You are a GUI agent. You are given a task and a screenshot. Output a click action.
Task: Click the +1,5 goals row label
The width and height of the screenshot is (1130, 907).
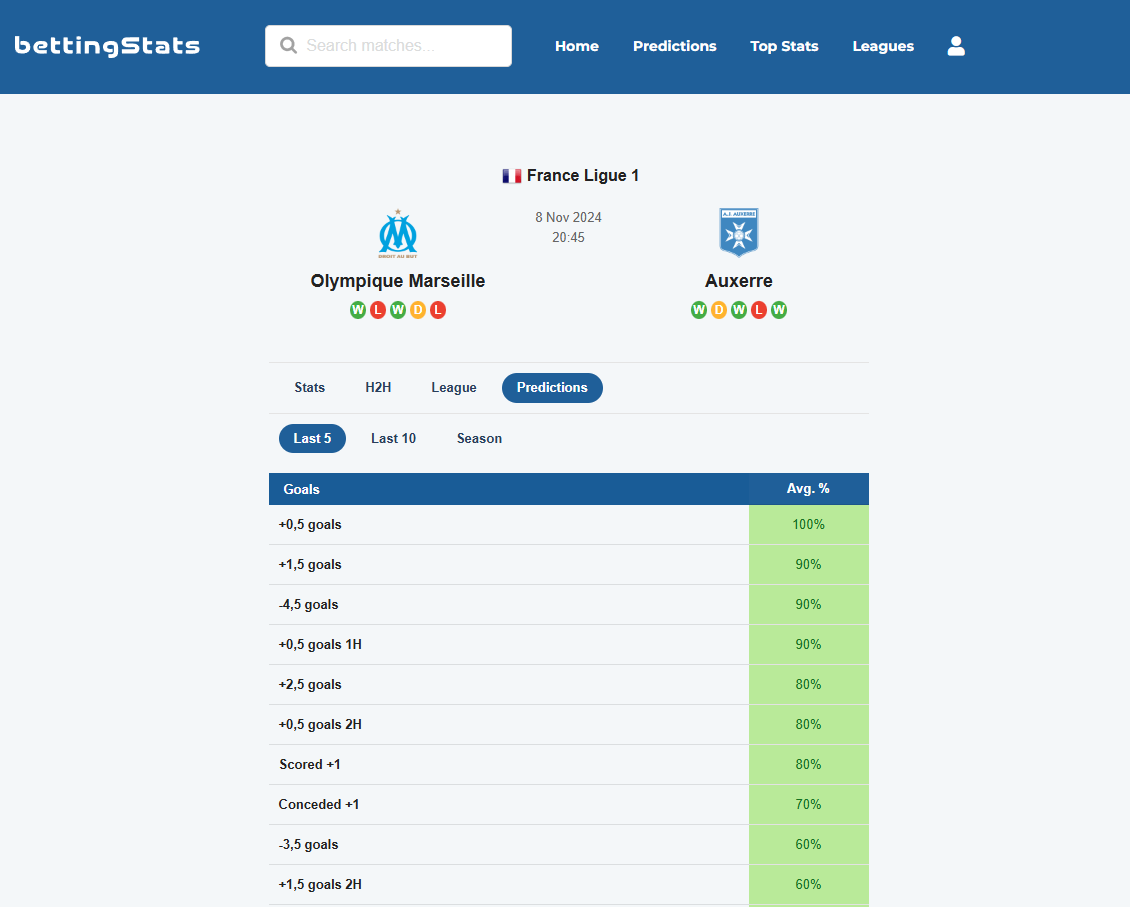pyautogui.click(x=310, y=565)
